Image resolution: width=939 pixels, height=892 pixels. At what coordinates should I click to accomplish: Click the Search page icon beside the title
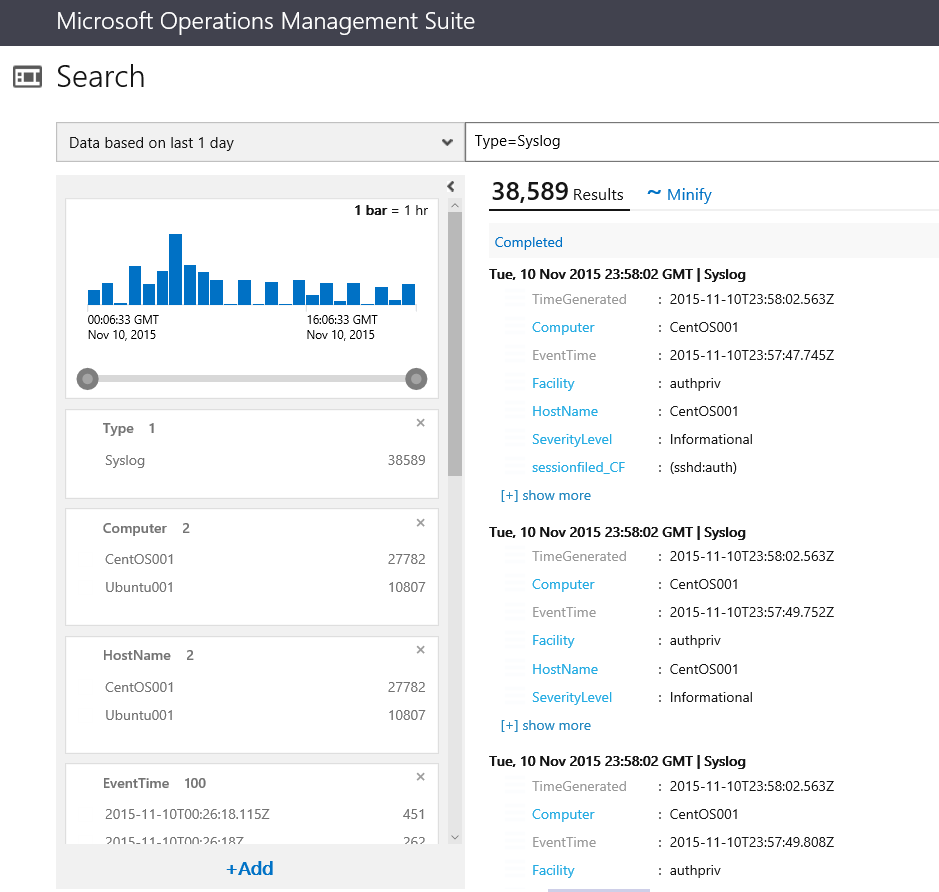pos(28,77)
